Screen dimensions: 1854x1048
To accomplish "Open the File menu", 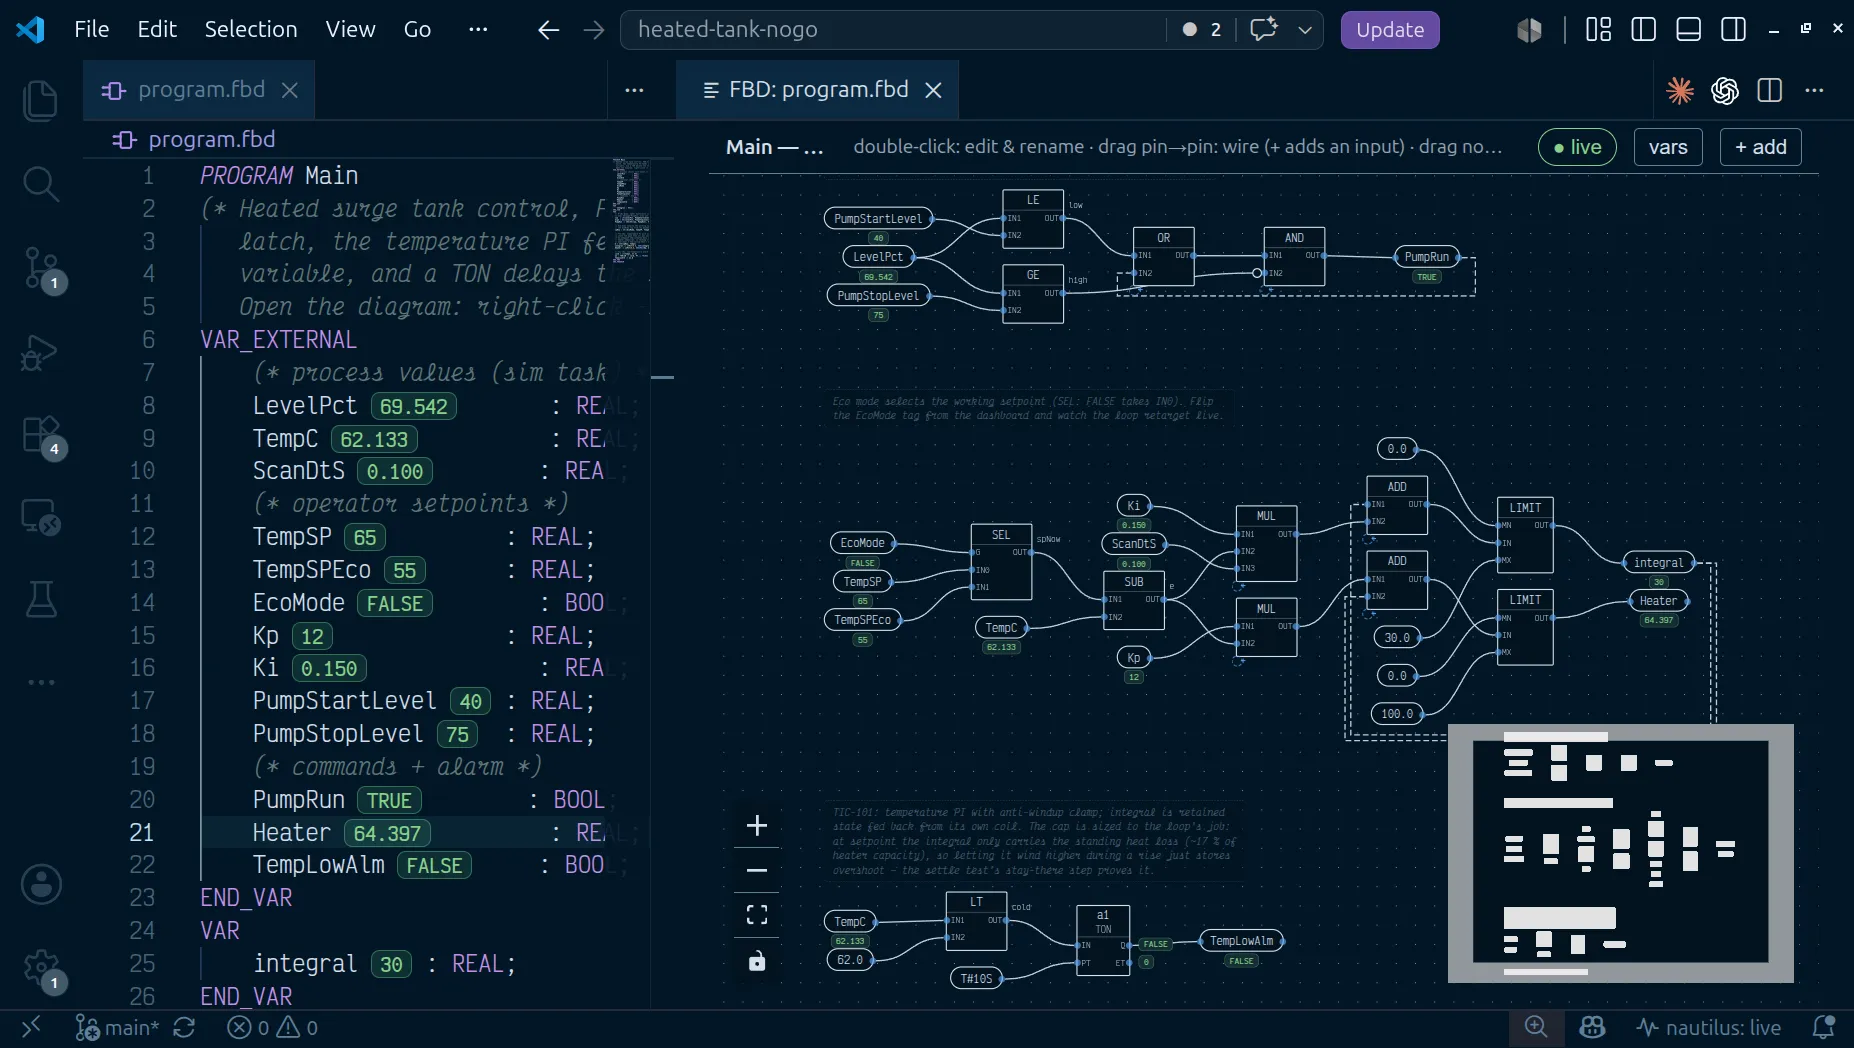I will tap(92, 29).
